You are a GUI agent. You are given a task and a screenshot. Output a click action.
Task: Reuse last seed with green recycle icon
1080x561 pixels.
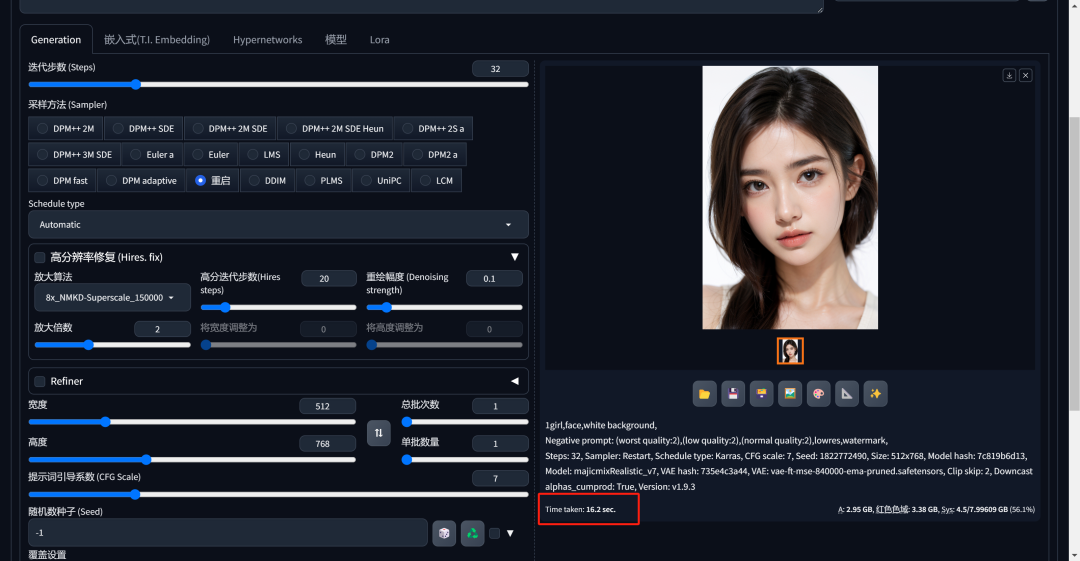472,533
